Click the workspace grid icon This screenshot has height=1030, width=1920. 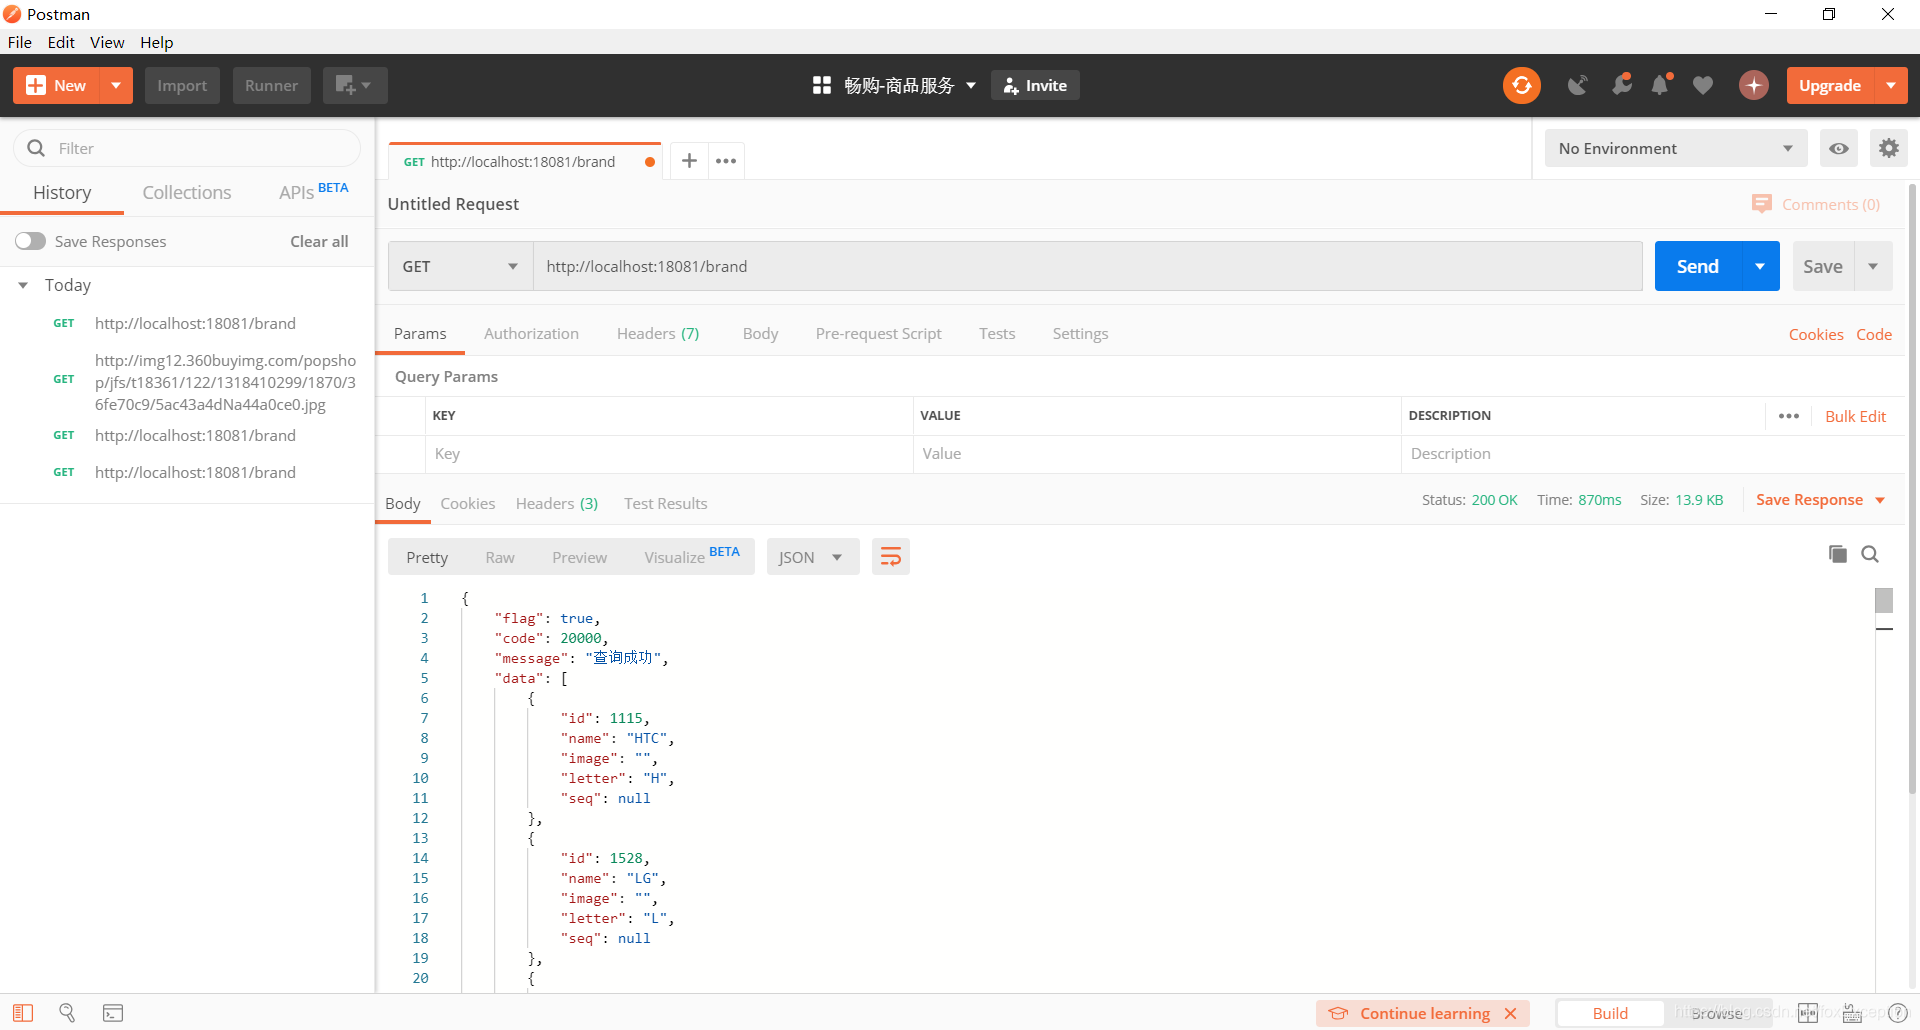tap(822, 85)
